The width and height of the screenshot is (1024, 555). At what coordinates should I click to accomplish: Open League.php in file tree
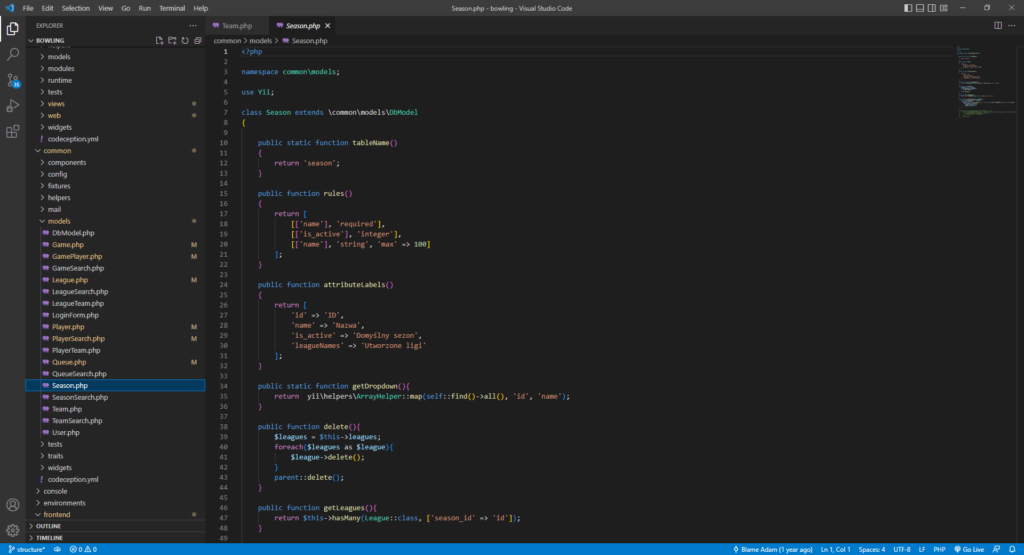[115, 280]
